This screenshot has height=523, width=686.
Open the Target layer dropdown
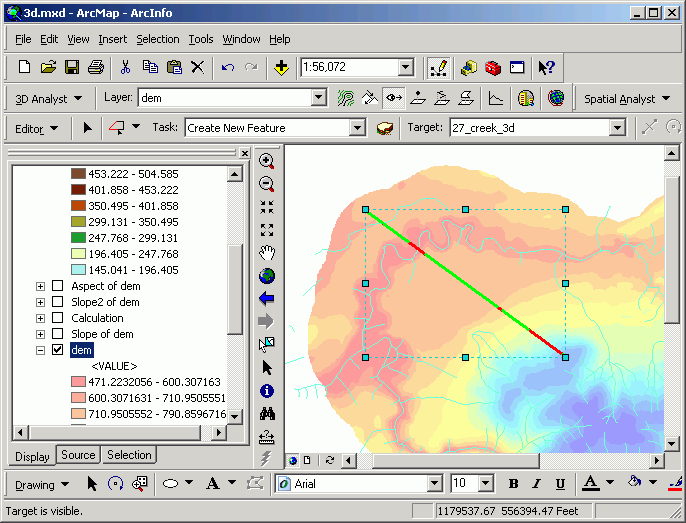tap(617, 128)
